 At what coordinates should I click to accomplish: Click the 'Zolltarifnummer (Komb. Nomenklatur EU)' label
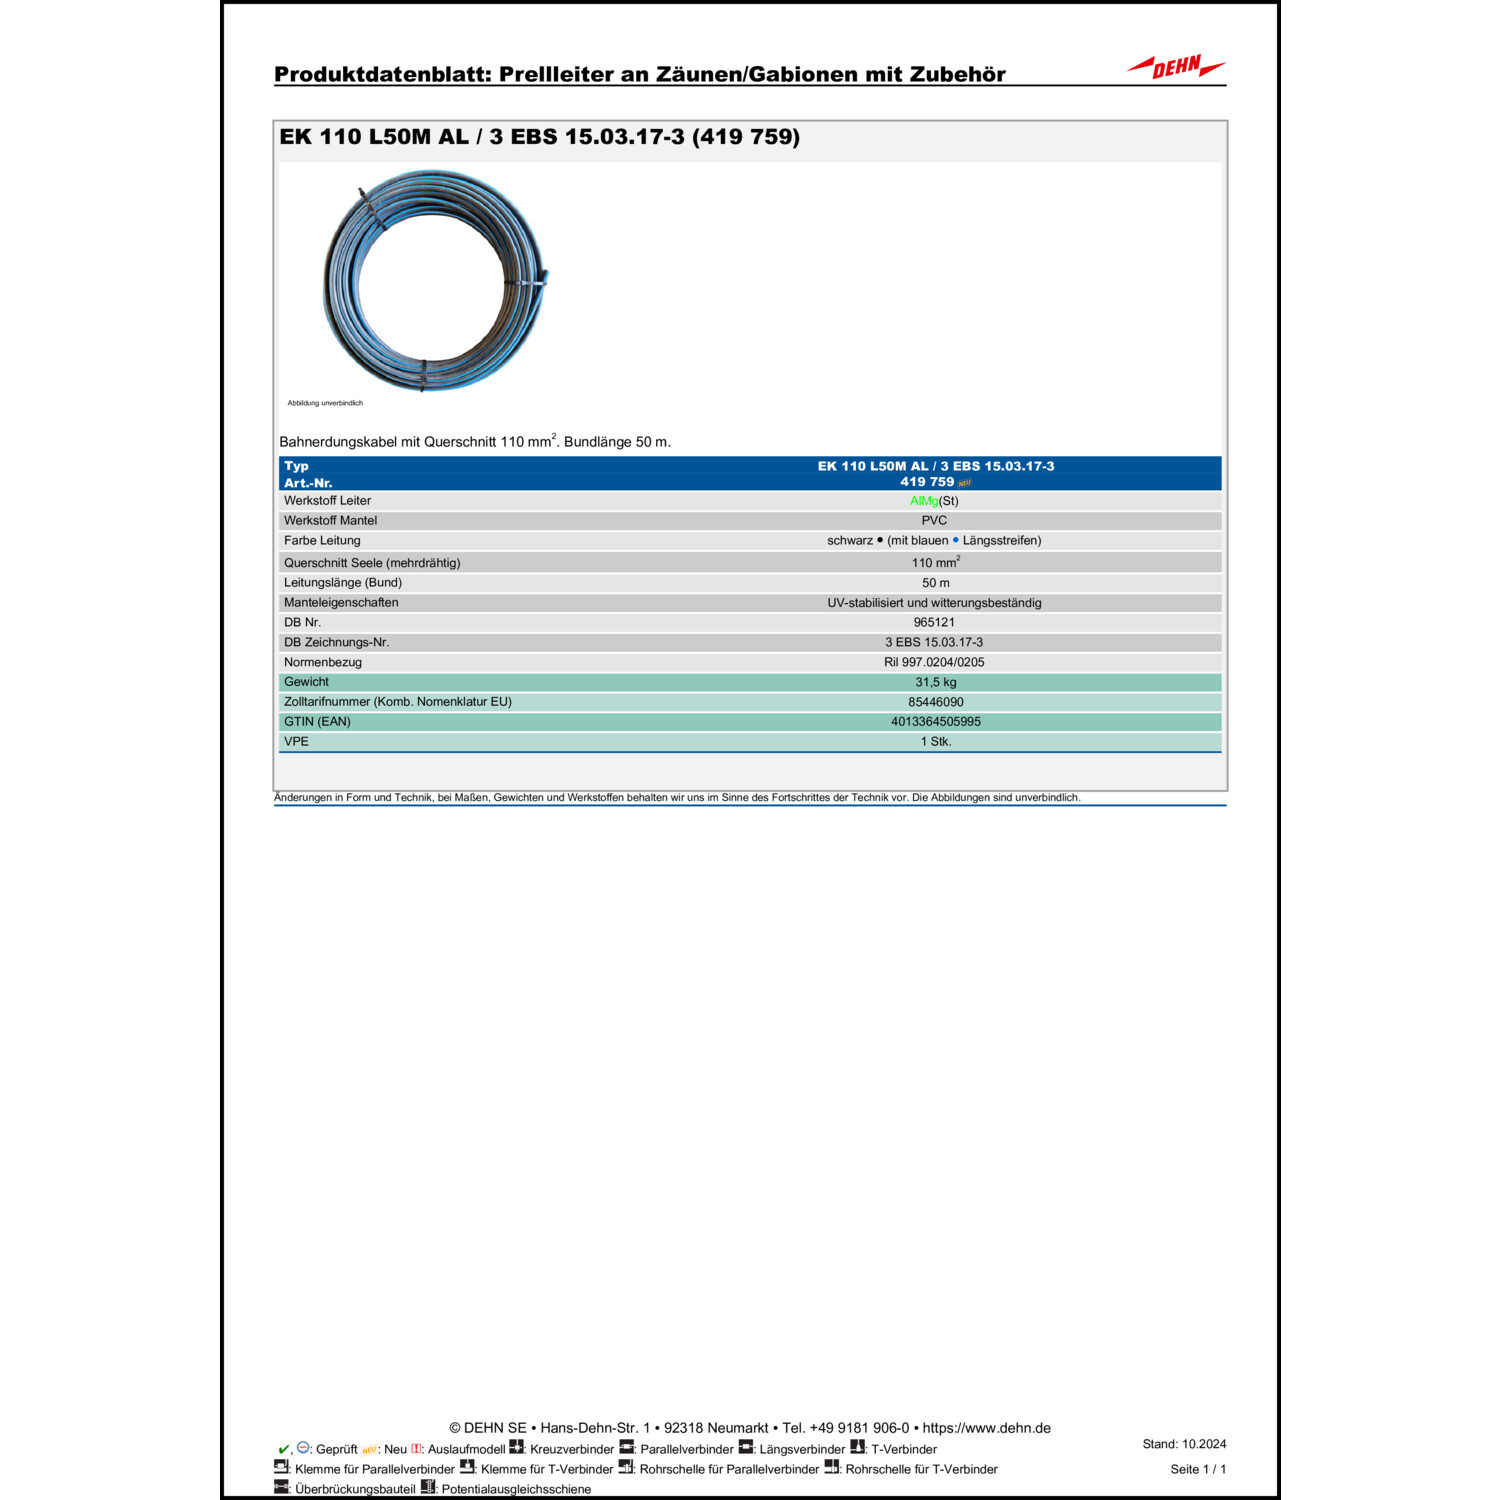(x=398, y=702)
